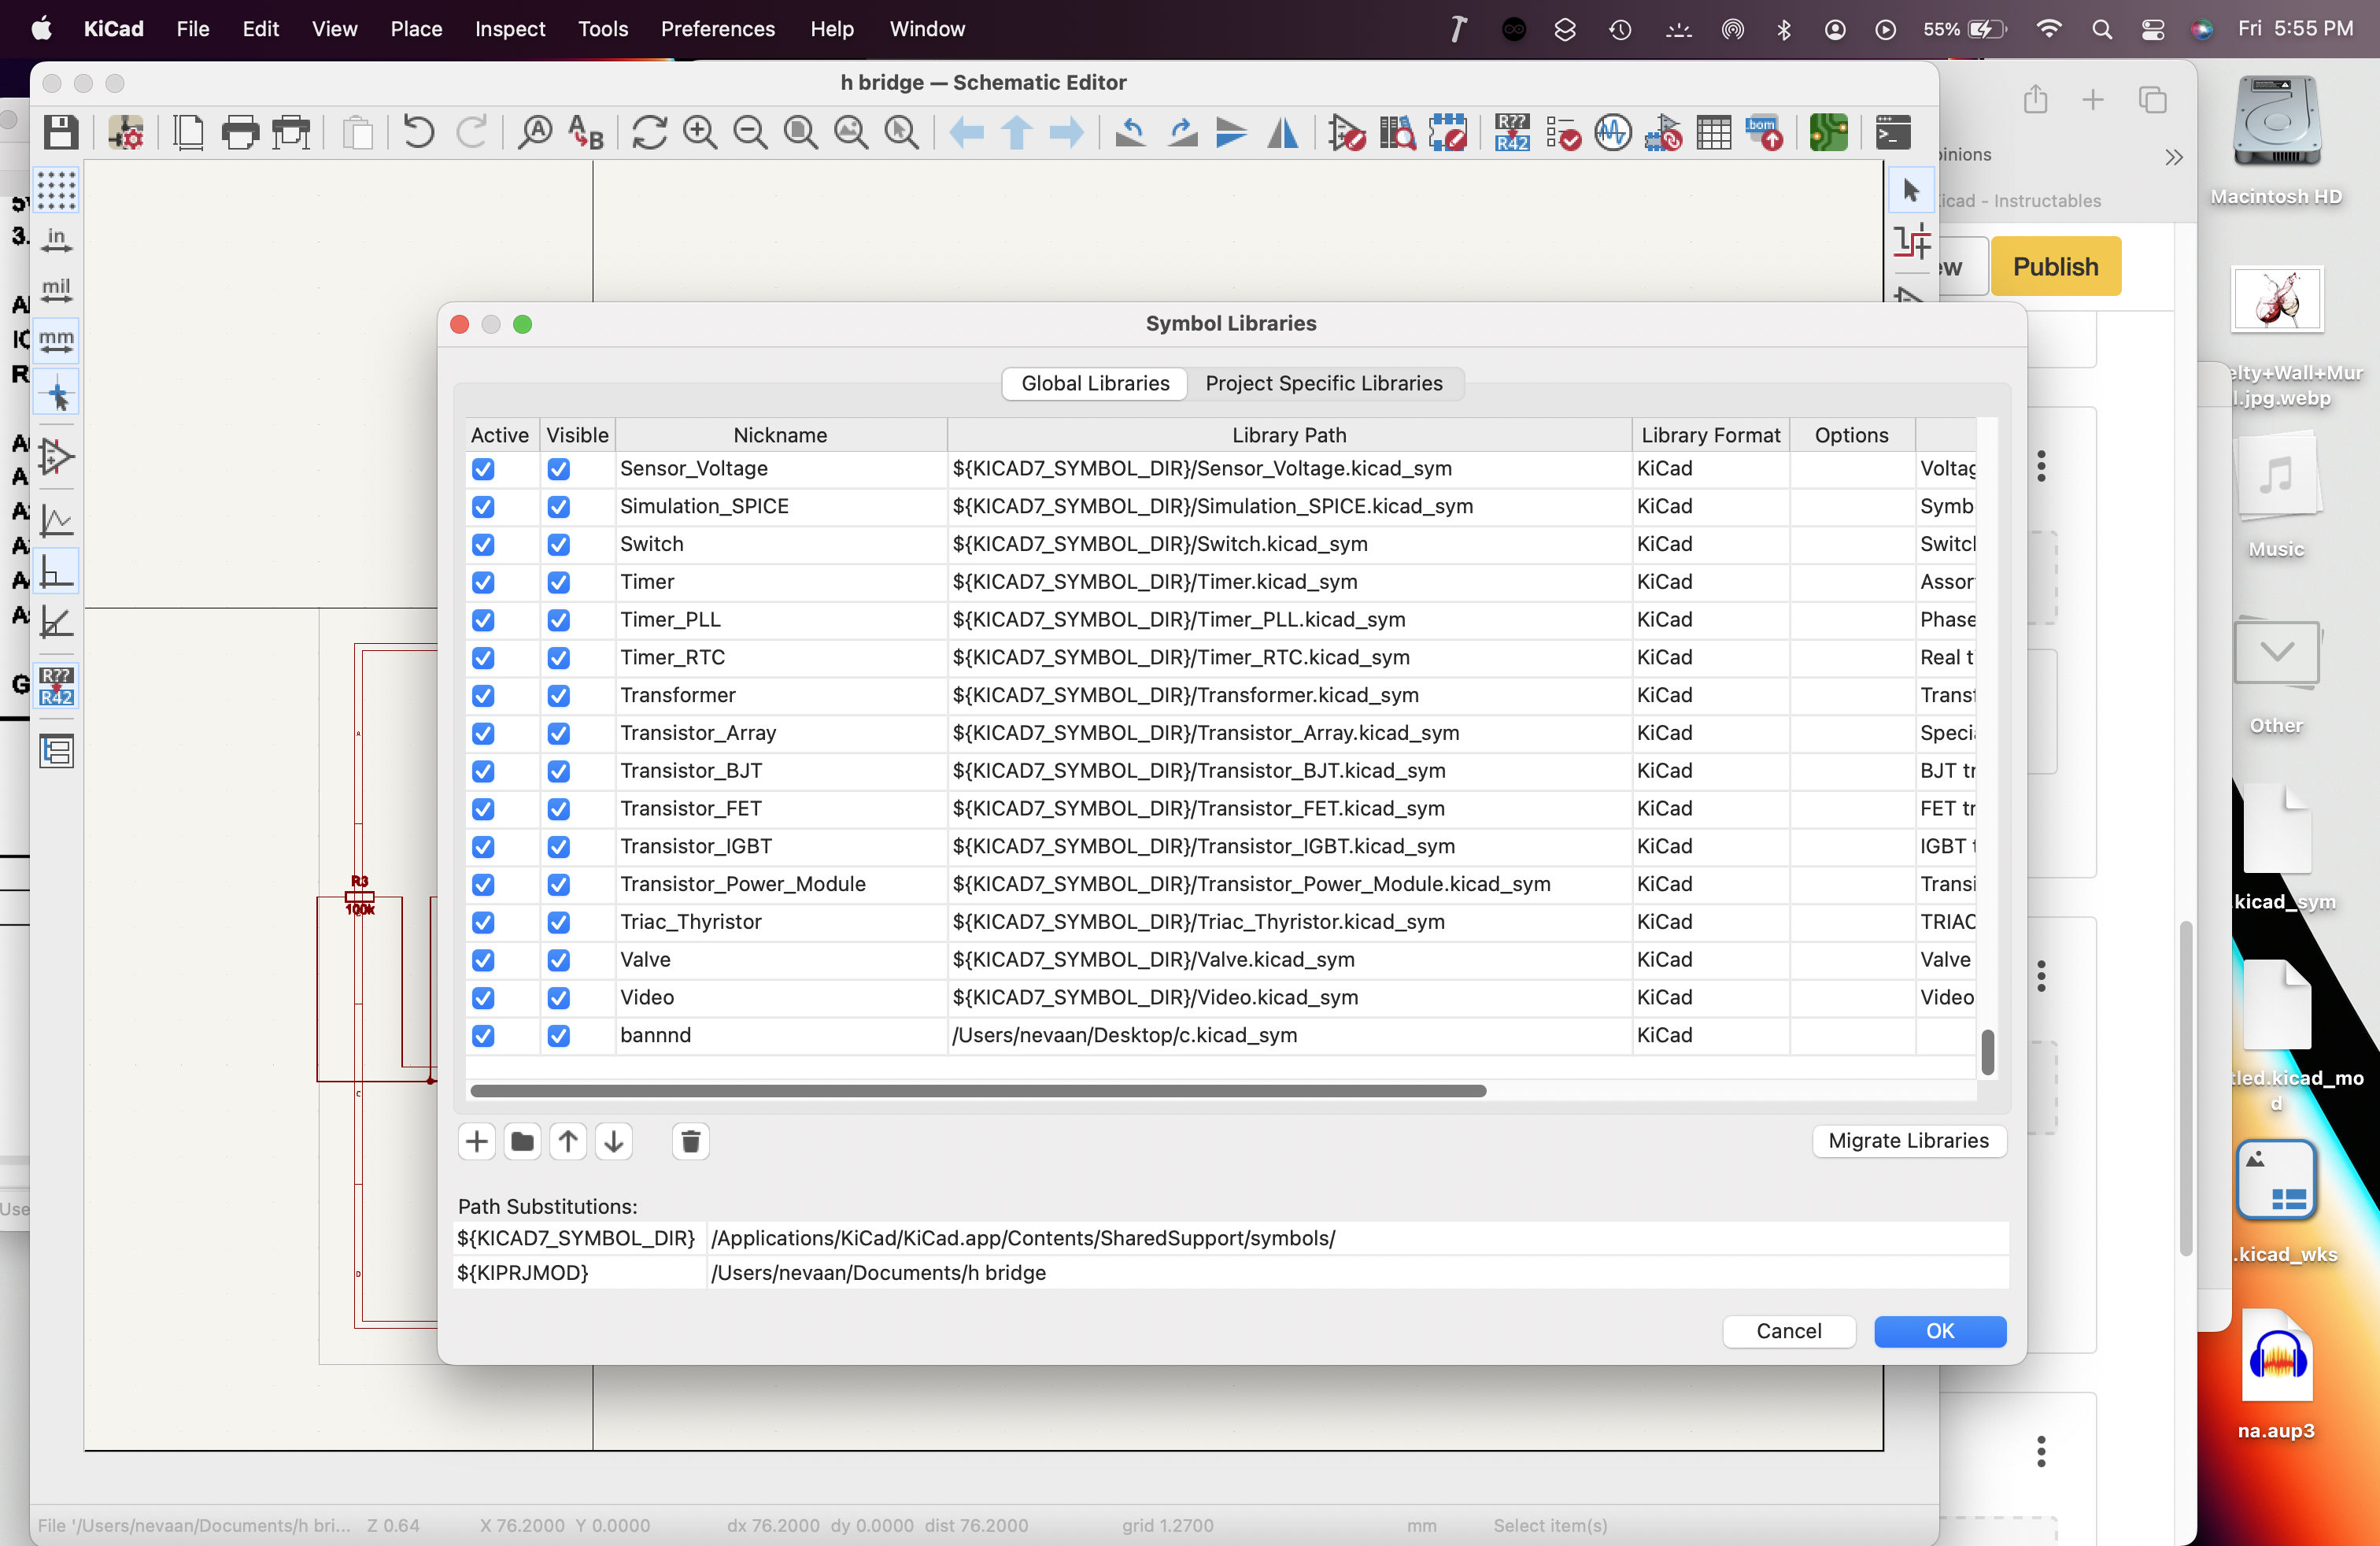Click the Undo arrow icon
Image resolution: width=2380 pixels, height=1546 pixels.
[418, 132]
